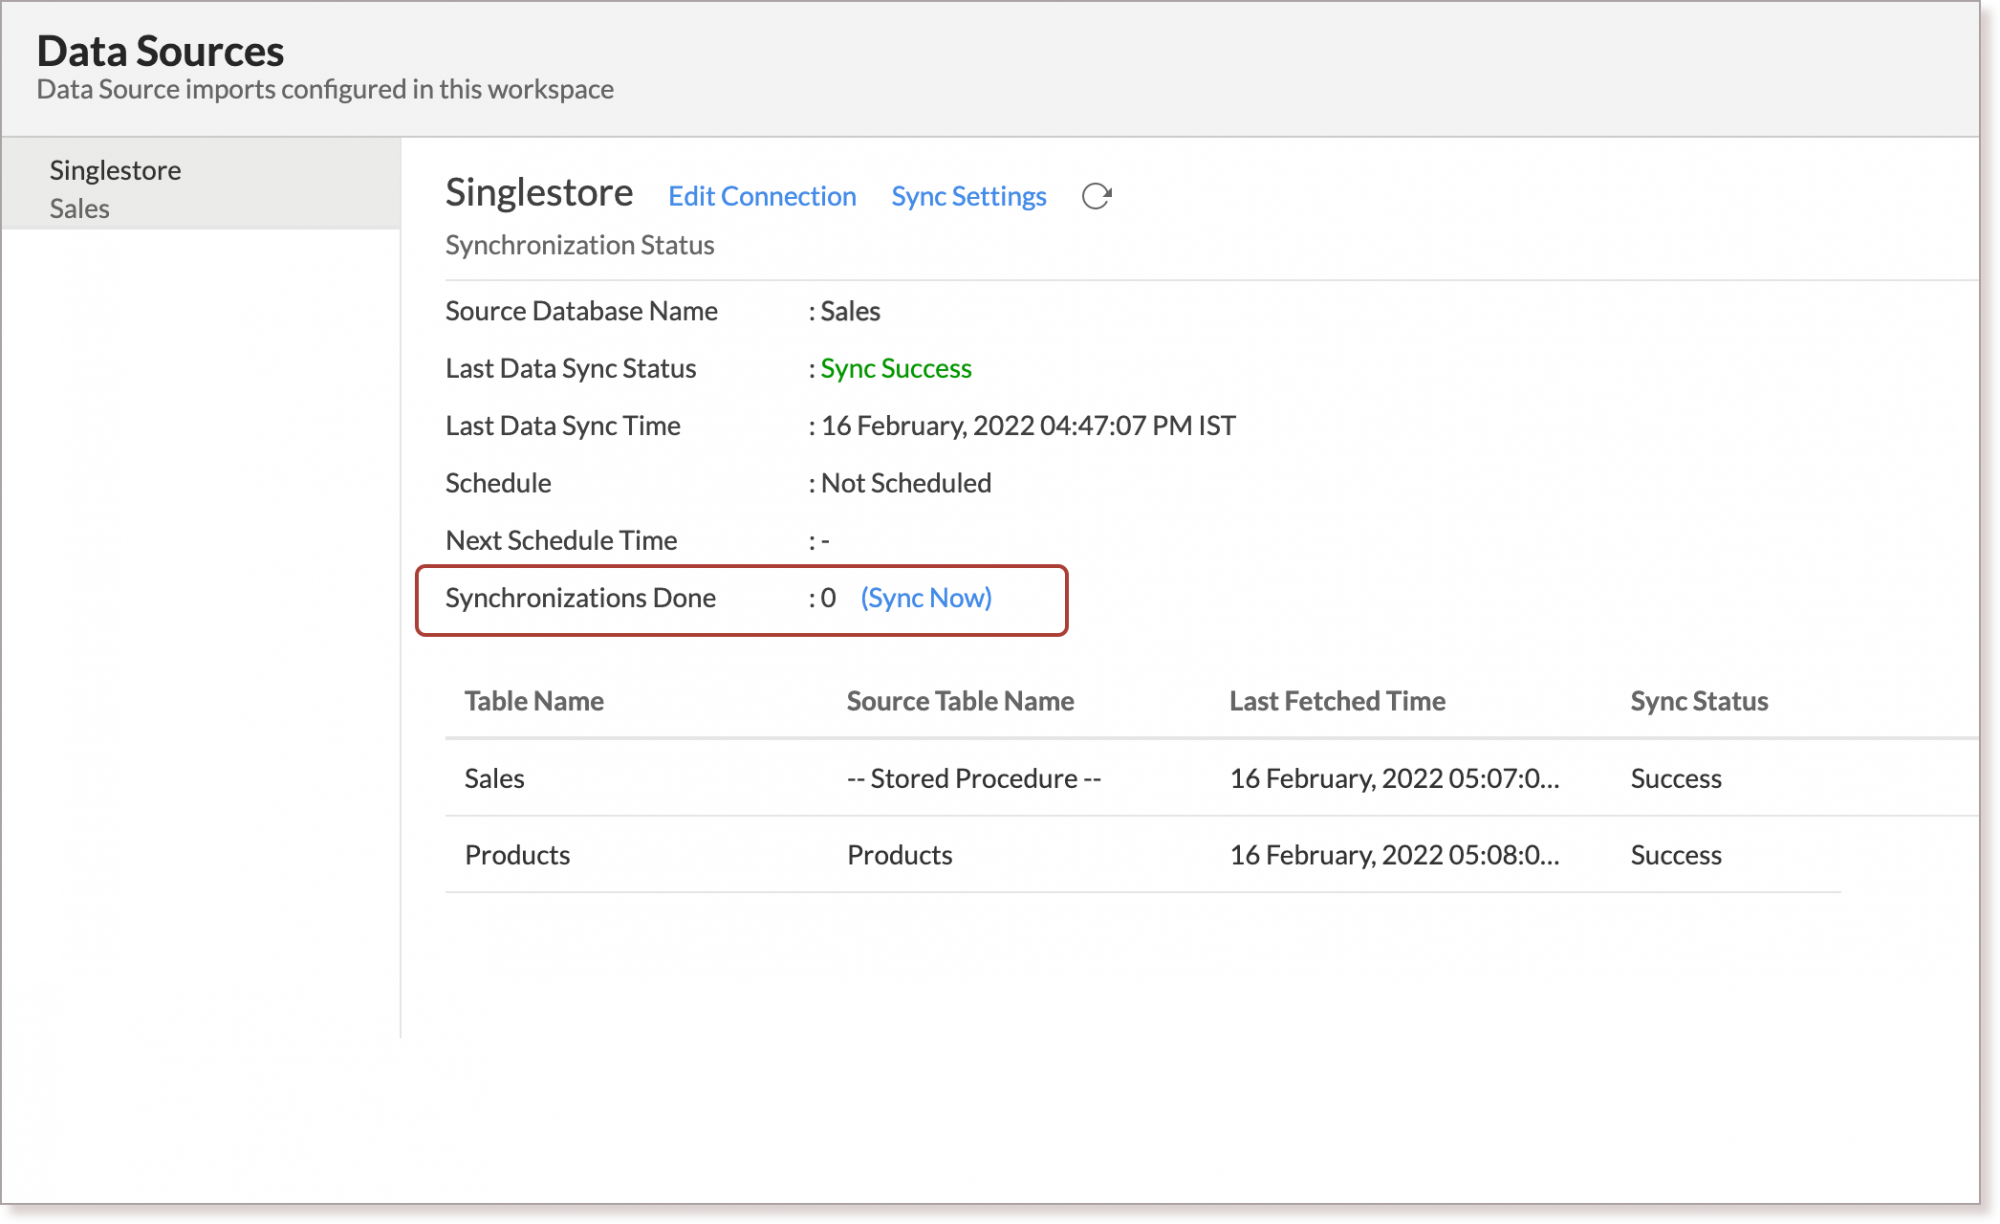Click the Products source table name
The image size is (2000, 1224).
click(x=899, y=855)
